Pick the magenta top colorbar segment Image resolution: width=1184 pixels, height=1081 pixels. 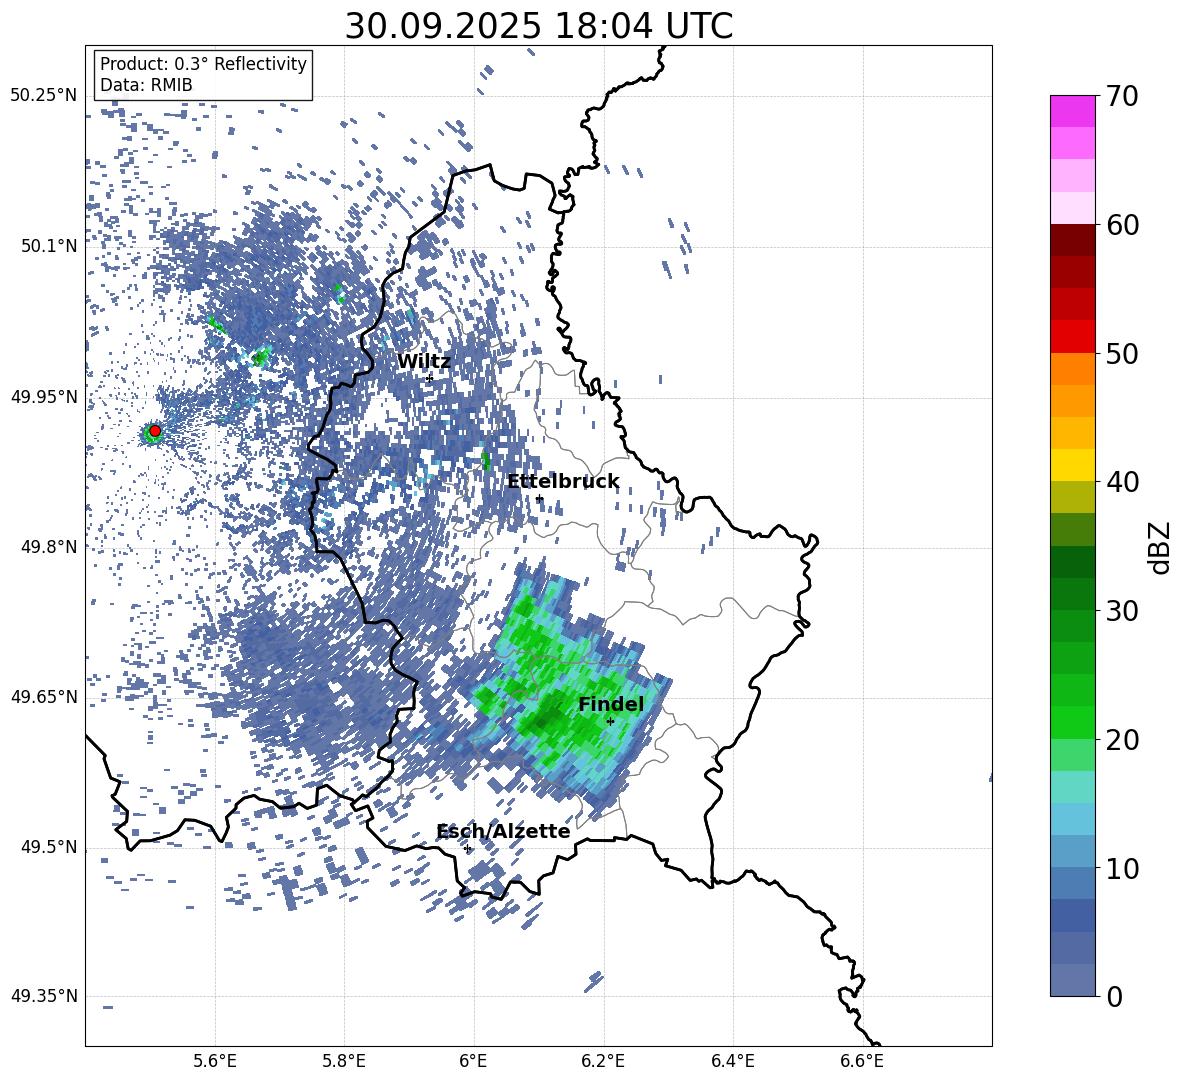(x=1072, y=112)
